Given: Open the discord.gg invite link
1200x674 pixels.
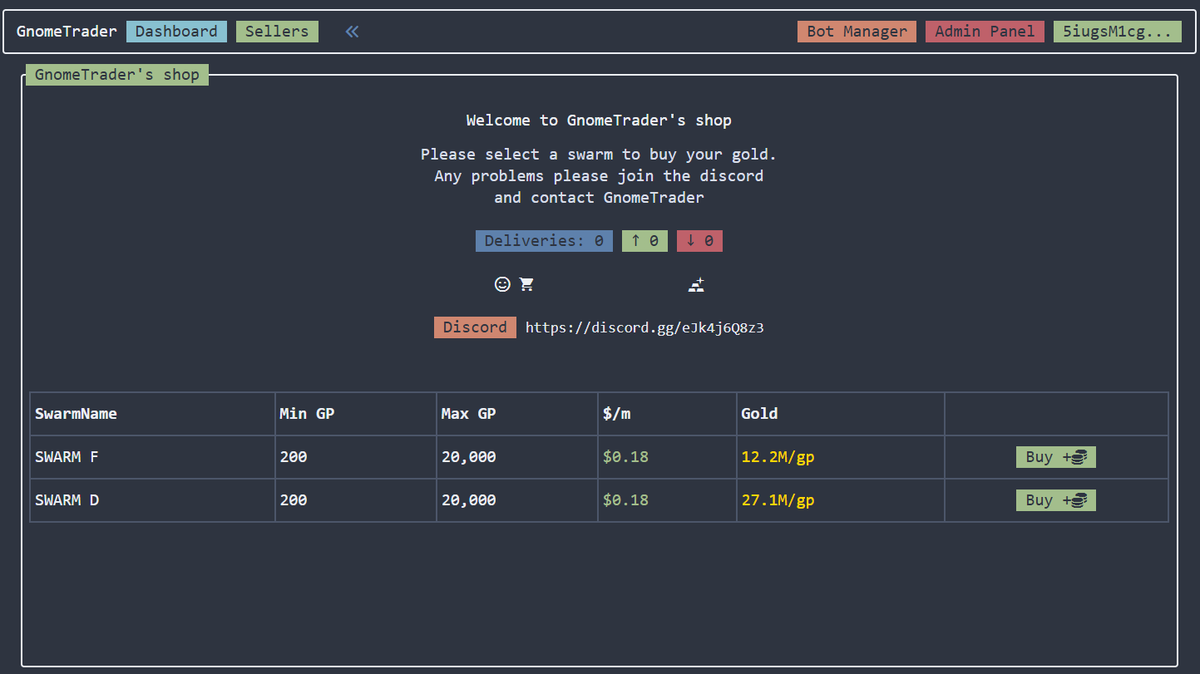Looking at the screenshot, I should click(644, 327).
